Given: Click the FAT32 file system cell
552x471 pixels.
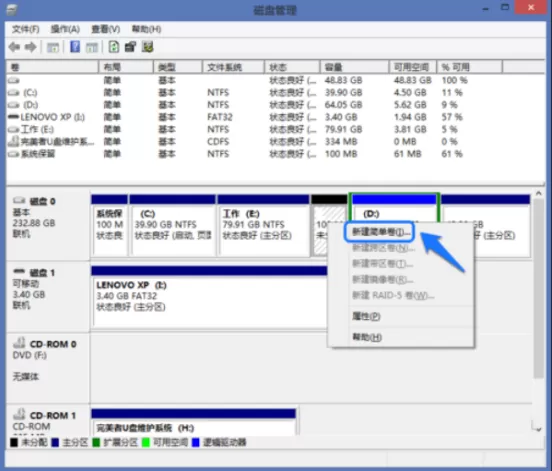Looking at the screenshot, I should tap(220, 117).
